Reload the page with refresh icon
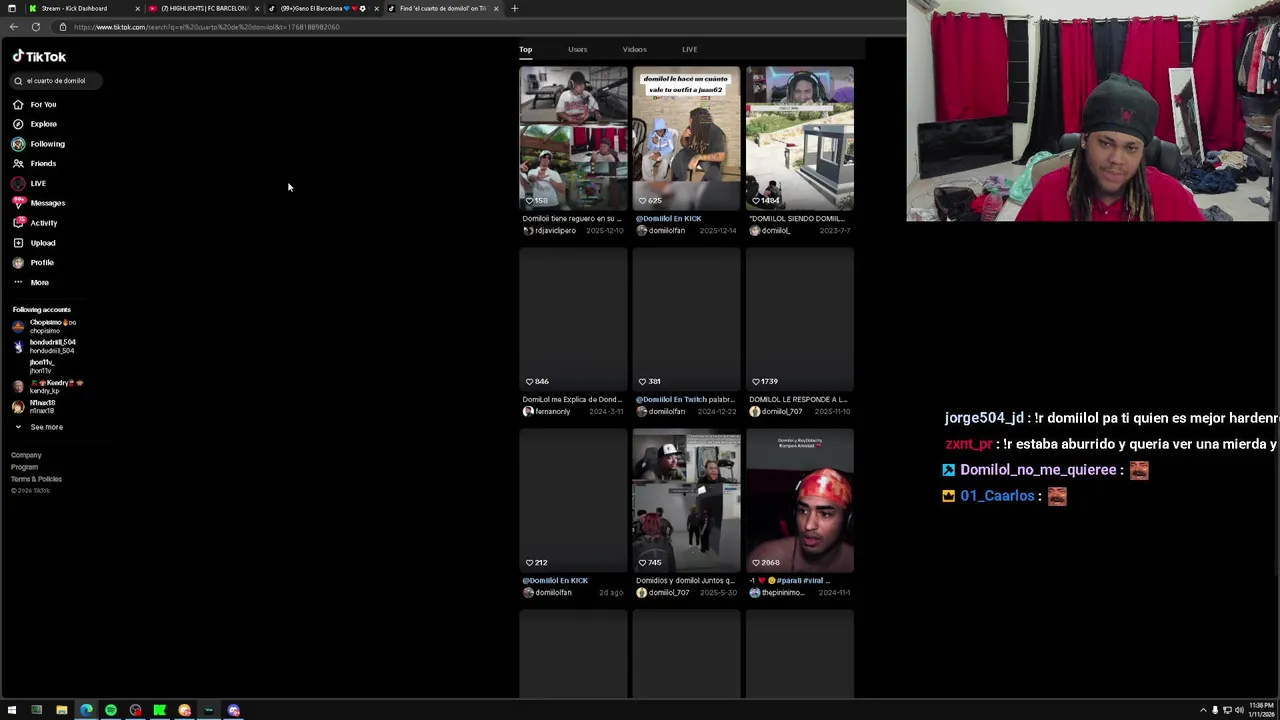 click(x=36, y=27)
